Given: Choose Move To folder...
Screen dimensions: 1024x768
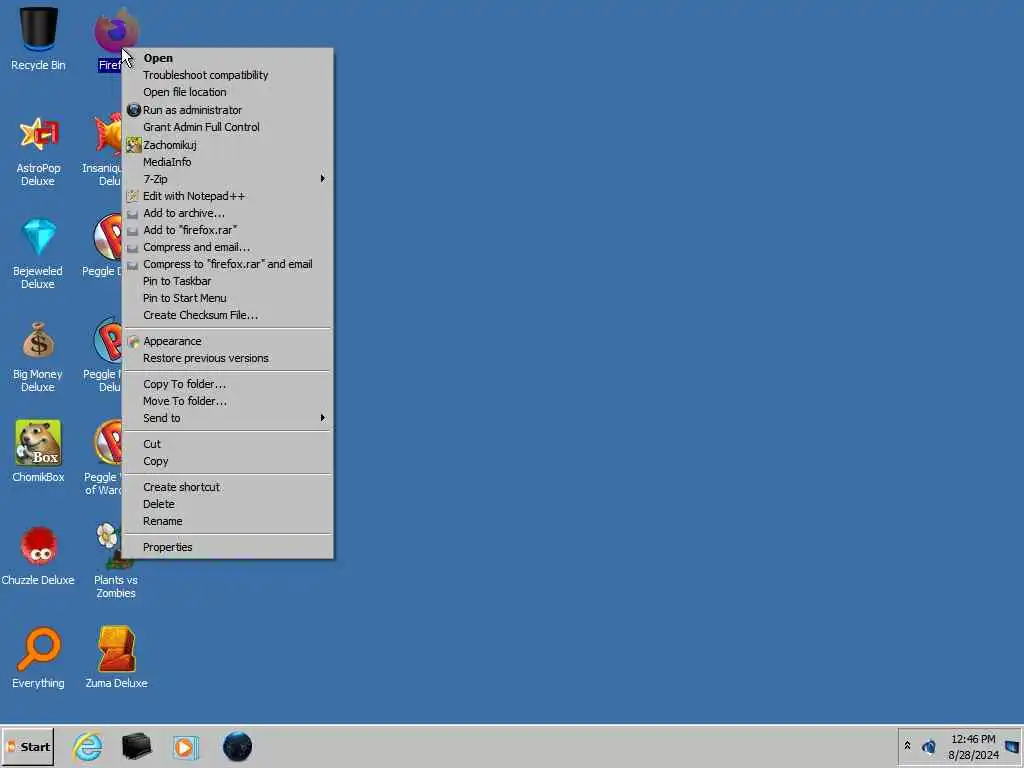Looking at the screenshot, I should pyautogui.click(x=227, y=401).
